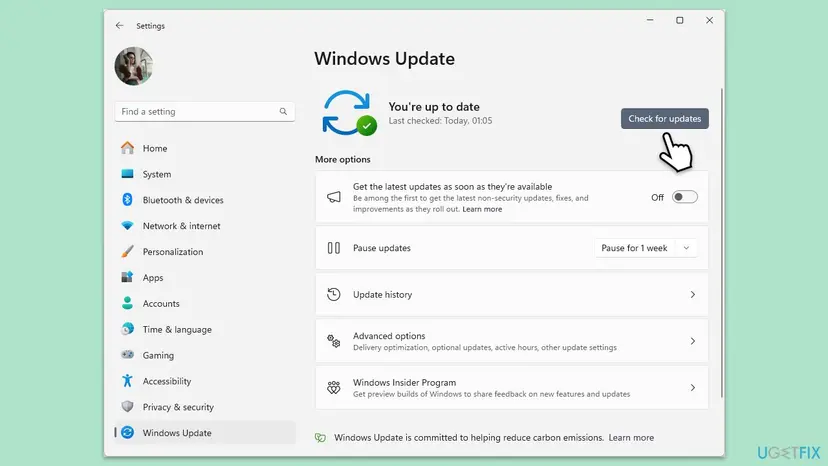Image resolution: width=828 pixels, height=466 pixels.
Task: Open the Home settings page
Action: coord(155,148)
